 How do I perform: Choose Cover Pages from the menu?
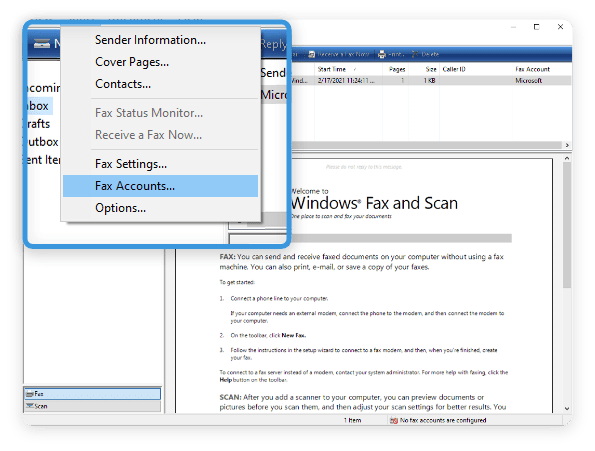[x=132, y=62]
